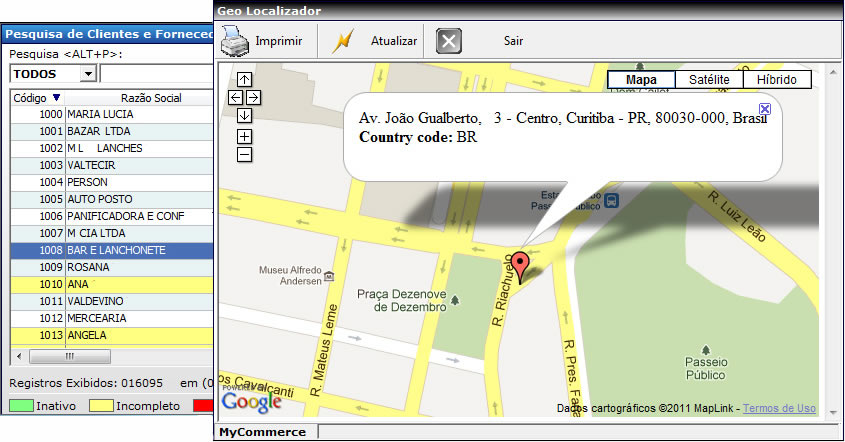The width and height of the screenshot is (845, 442).
Task: Pan the map left with arrow
Action: [236, 98]
